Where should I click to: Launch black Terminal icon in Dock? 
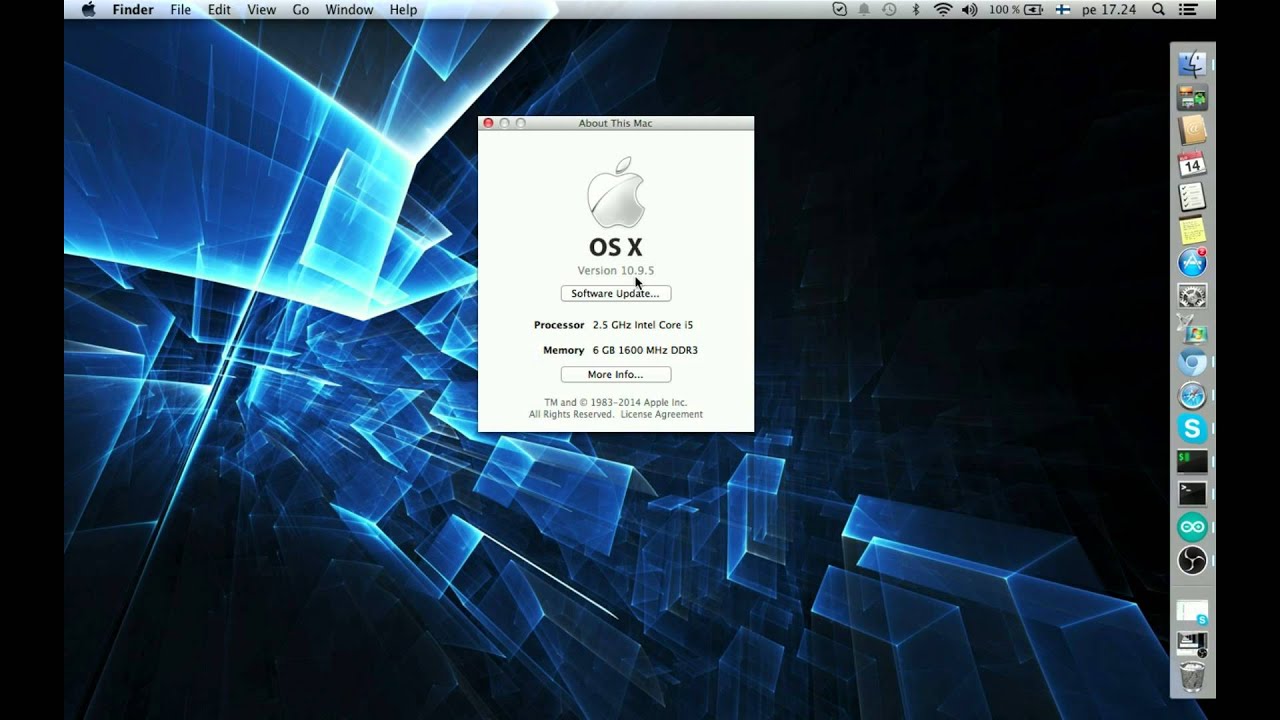tap(1192, 494)
